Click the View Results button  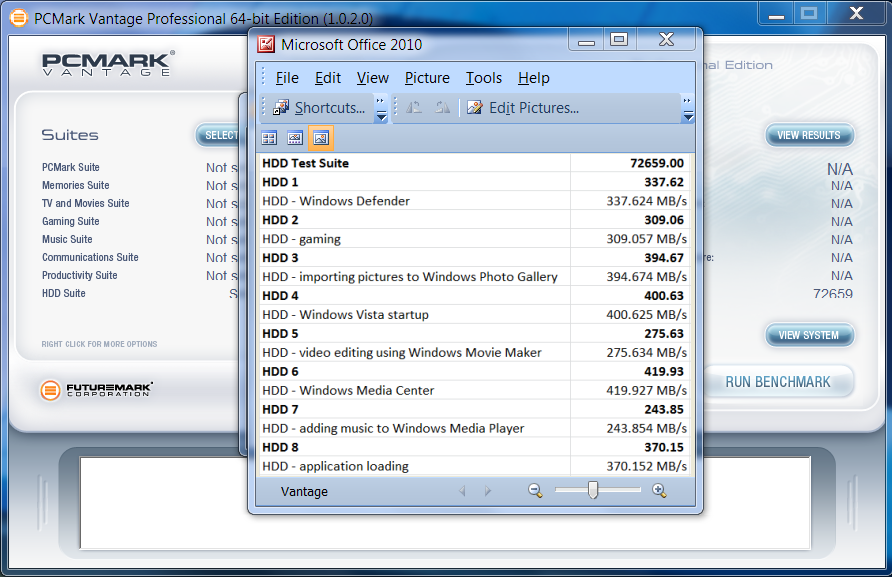point(809,135)
